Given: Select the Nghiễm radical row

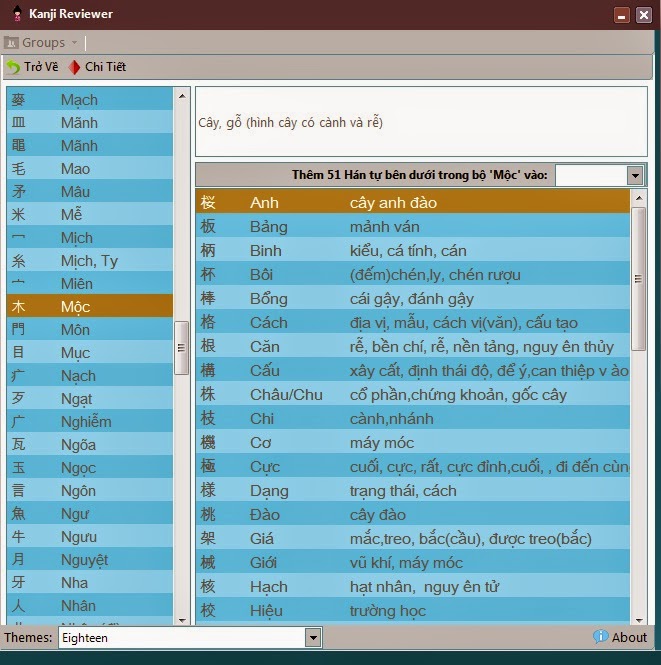Looking at the screenshot, I should tap(90, 422).
